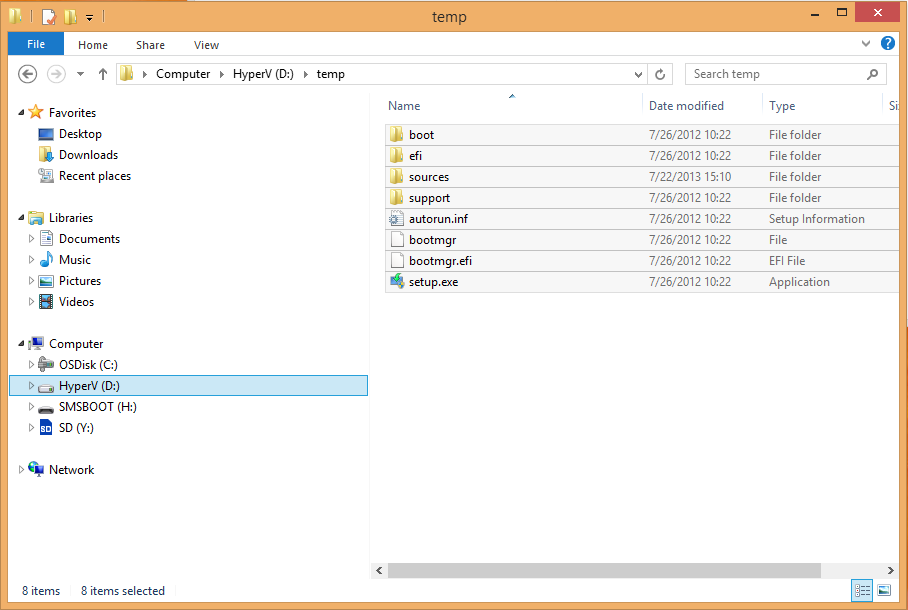Select the autorun.inf file icon
This screenshot has width=908, height=610.
click(397, 218)
